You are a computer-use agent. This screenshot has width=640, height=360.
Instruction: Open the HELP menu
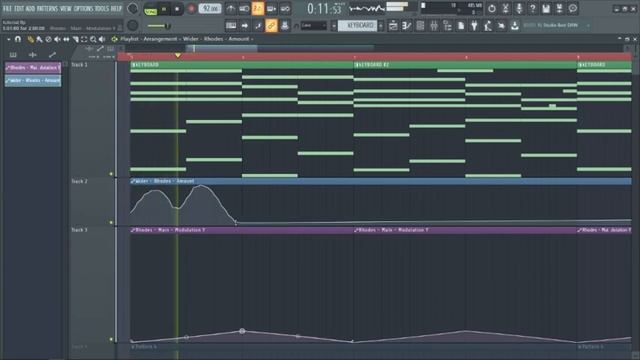pos(117,8)
